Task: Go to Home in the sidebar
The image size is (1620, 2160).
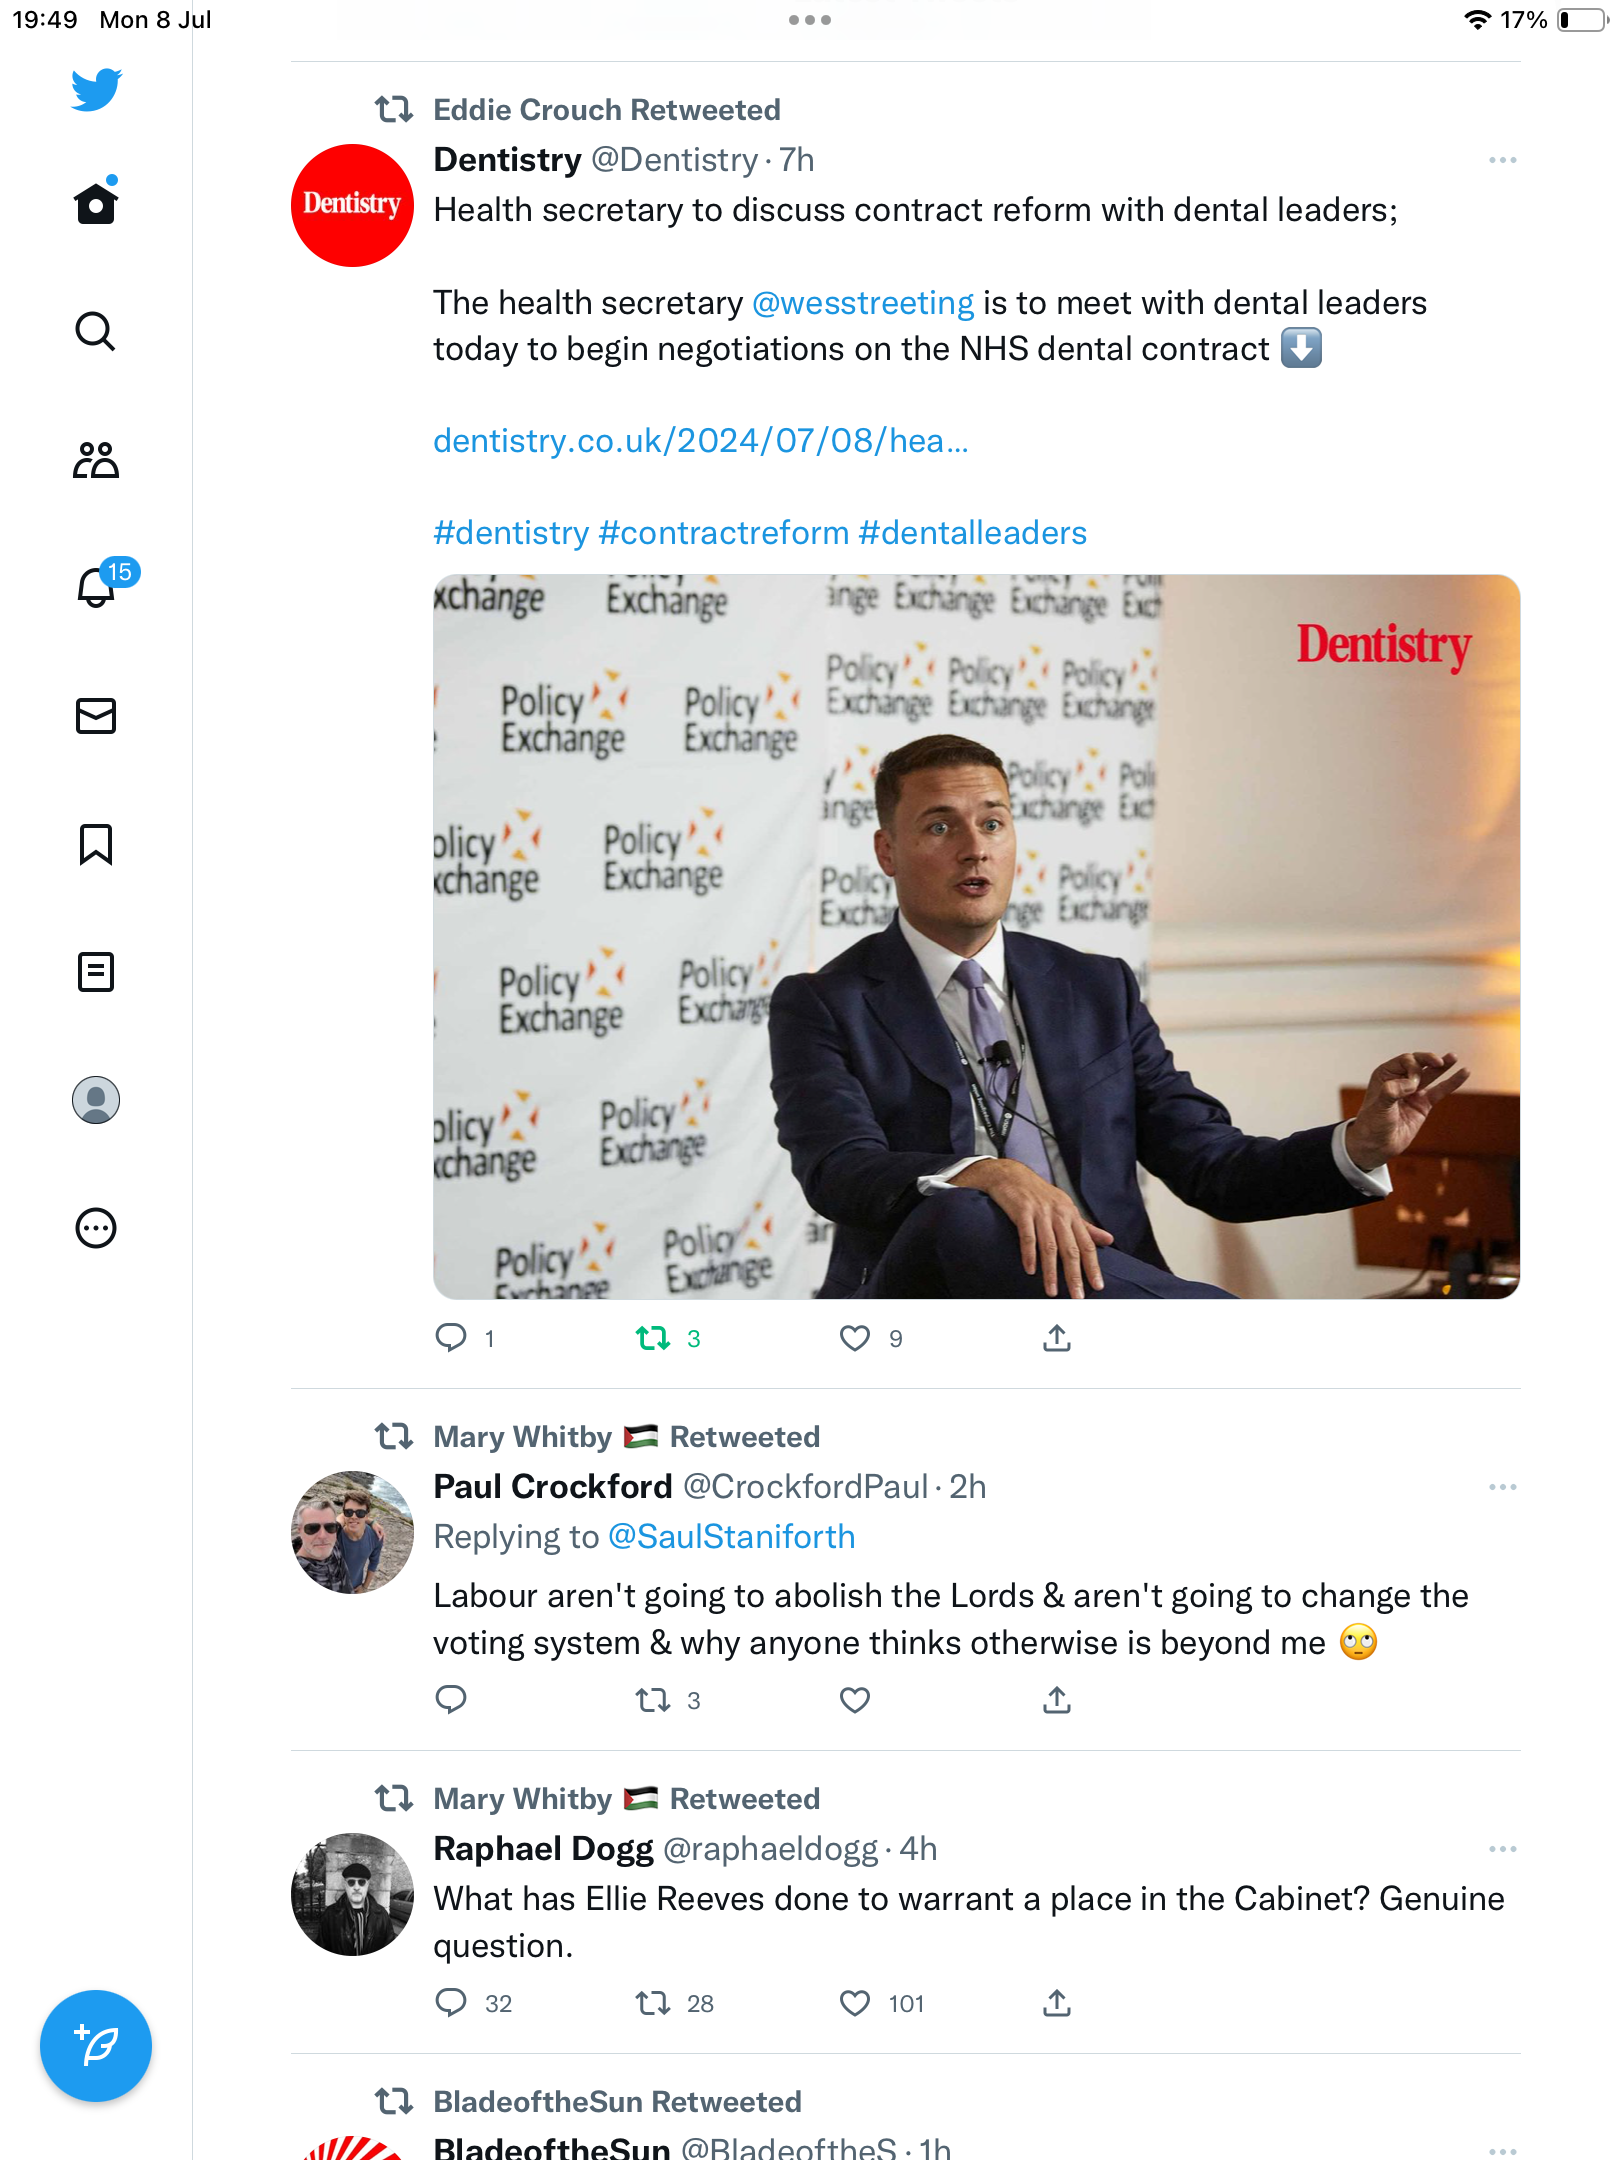Action: click(96, 204)
